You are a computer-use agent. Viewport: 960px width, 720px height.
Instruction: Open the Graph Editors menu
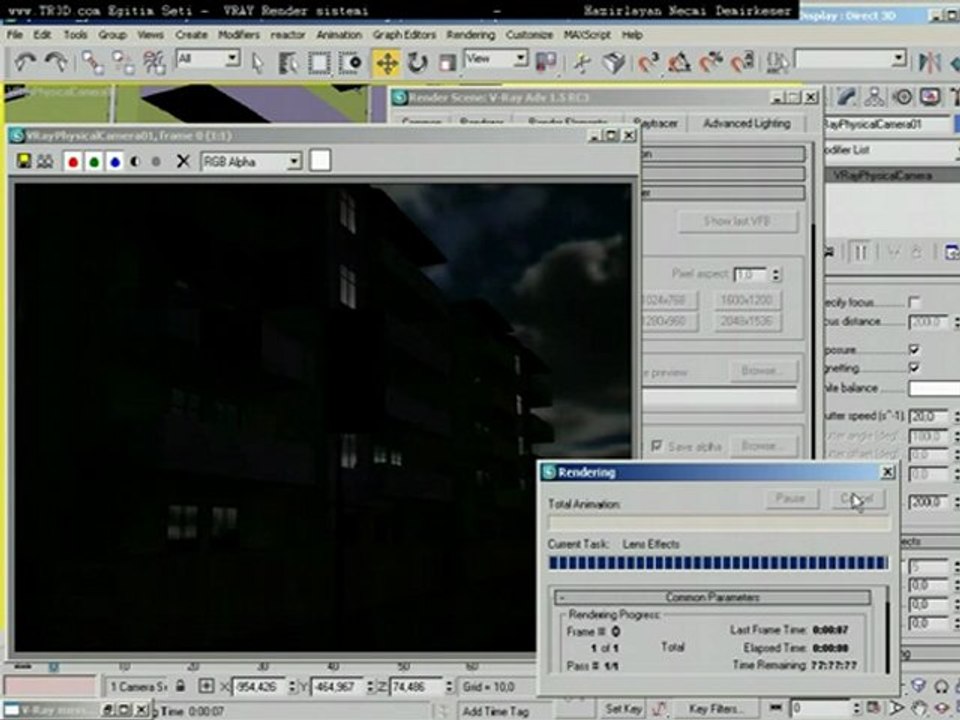(x=404, y=35)
